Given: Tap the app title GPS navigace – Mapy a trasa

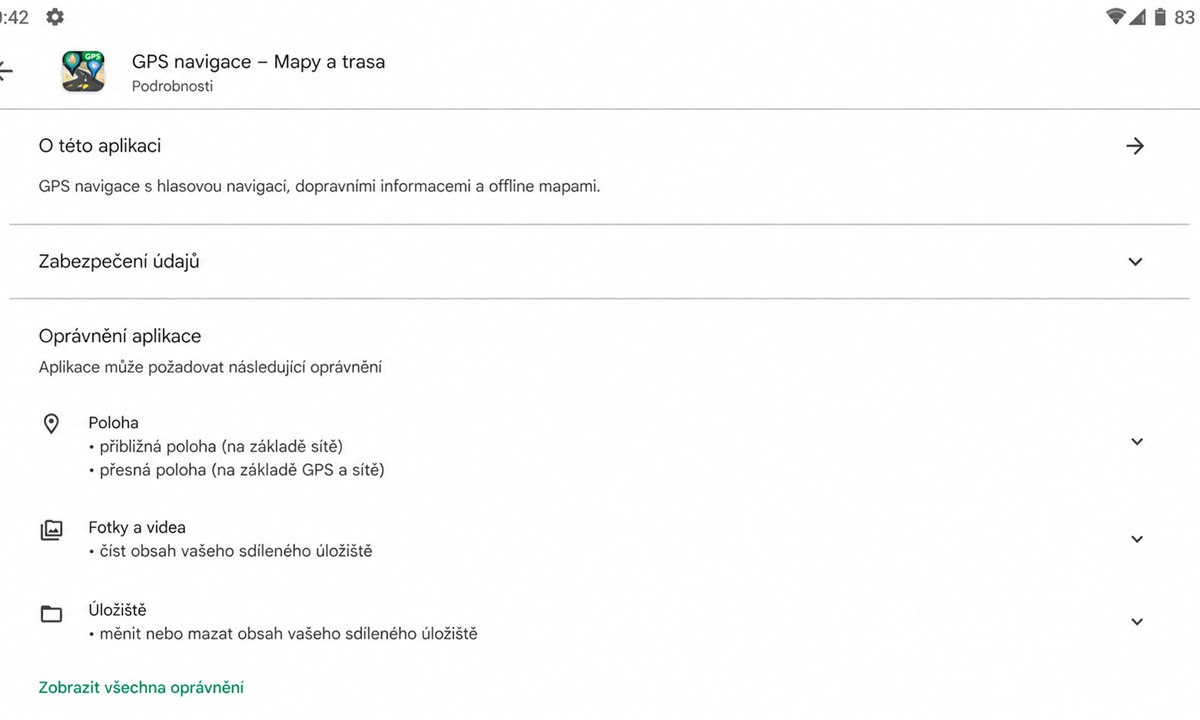Looking at the screenshot, I should click(x=258, y=62).
